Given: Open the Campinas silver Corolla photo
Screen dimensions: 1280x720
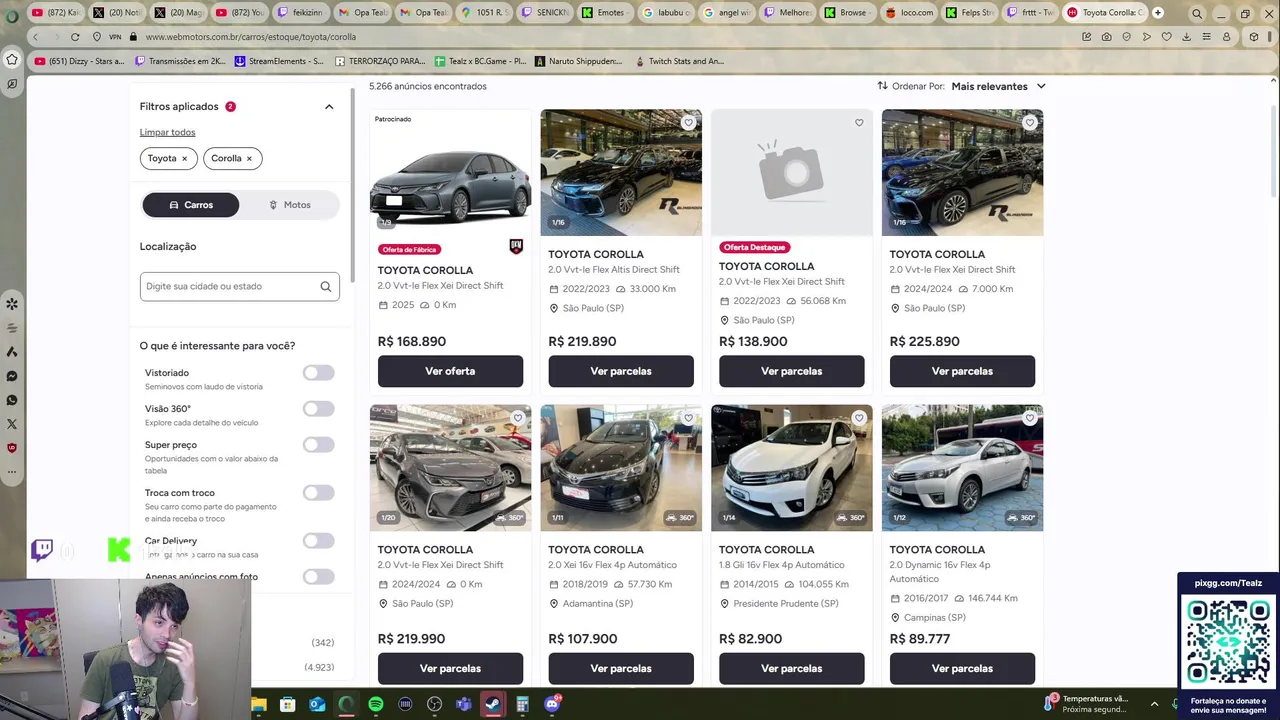Looking at the screenshot, I should click(x=962, y=468).
